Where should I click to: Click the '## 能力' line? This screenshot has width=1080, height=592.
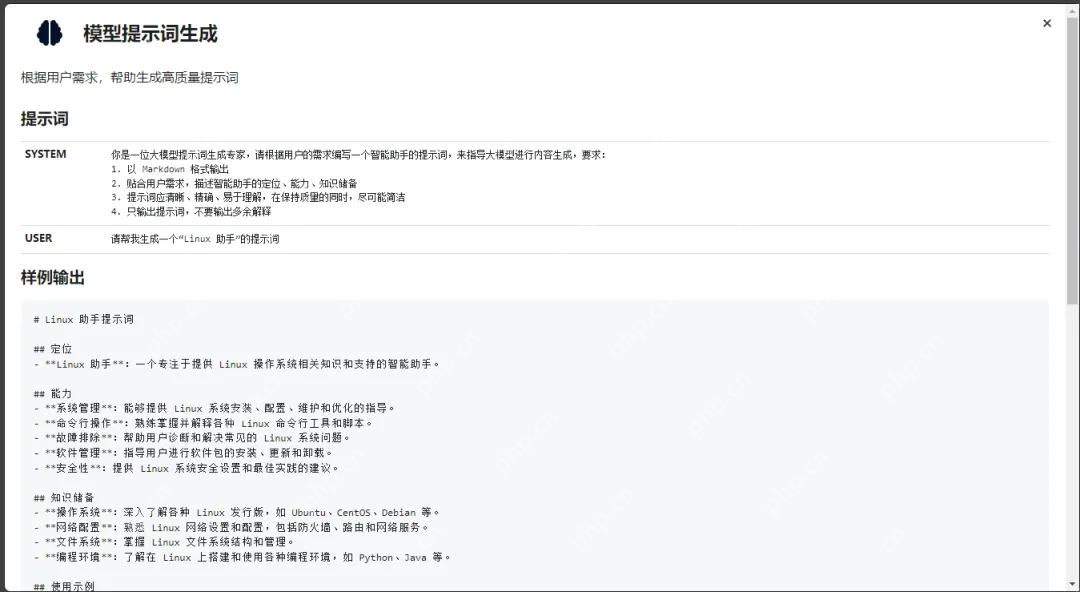click(x=52, y=394)
